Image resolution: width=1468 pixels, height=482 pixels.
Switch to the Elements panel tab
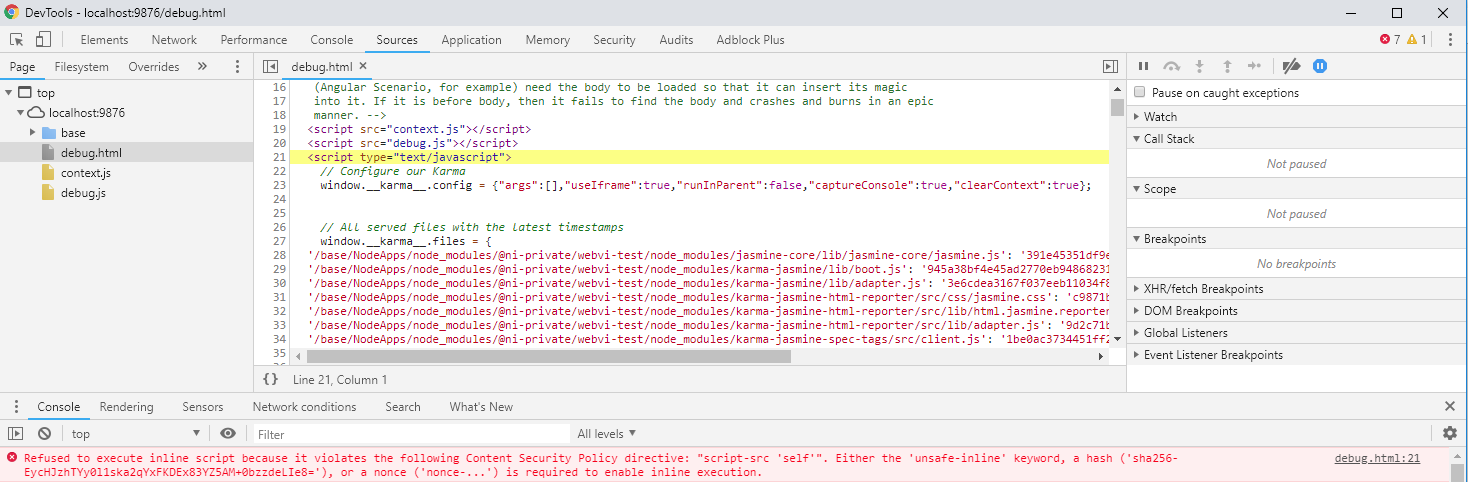(104, 40)
